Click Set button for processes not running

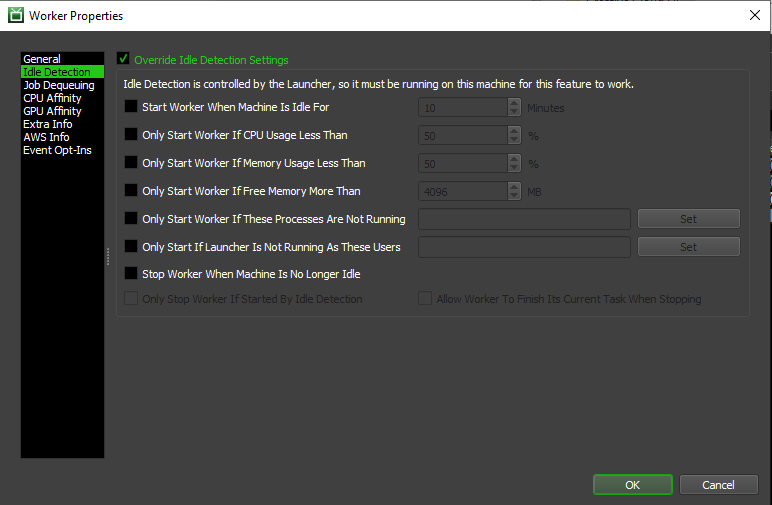click(688, 219)
